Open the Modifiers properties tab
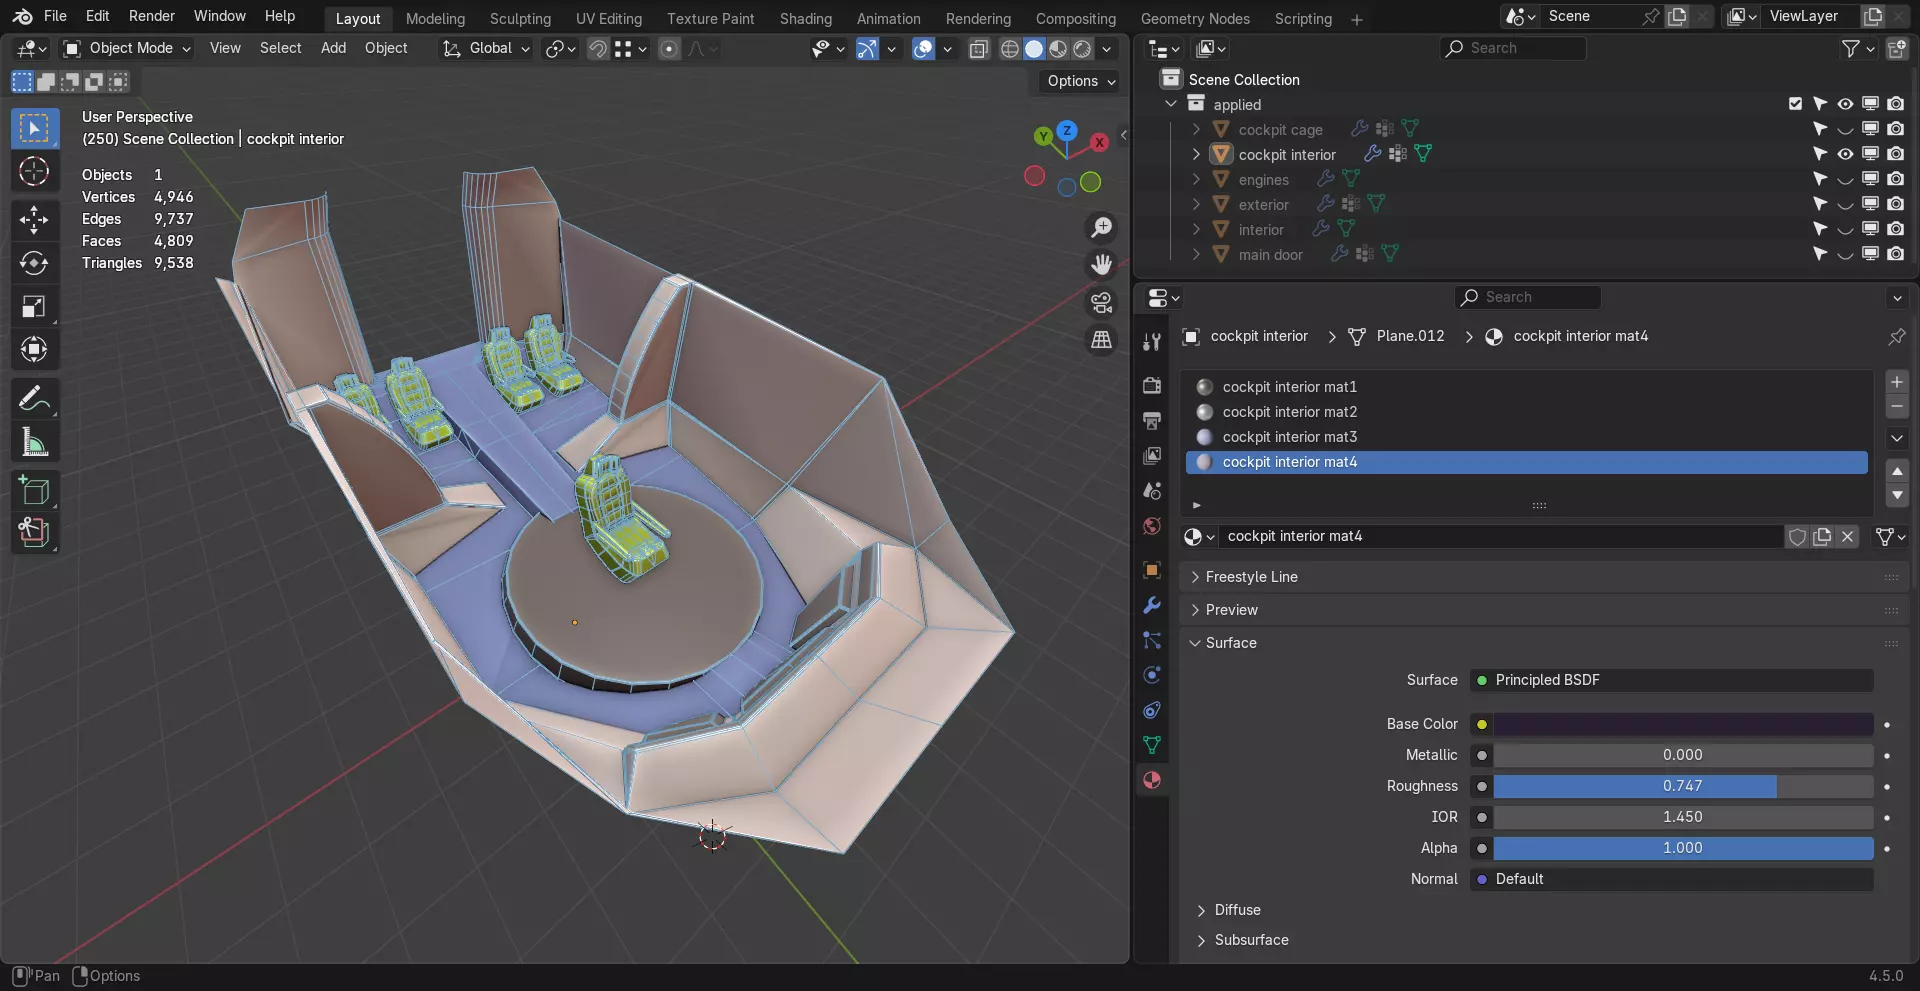Viewport: 1920px width, 991px height. [x=1152, y=605]
